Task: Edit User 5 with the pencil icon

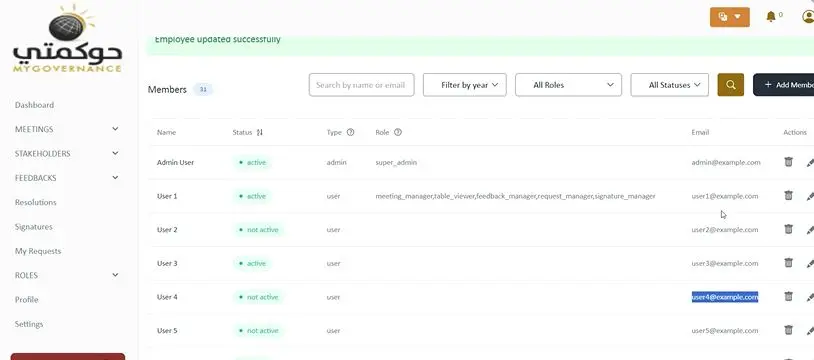Action: (x=810, y=331)
